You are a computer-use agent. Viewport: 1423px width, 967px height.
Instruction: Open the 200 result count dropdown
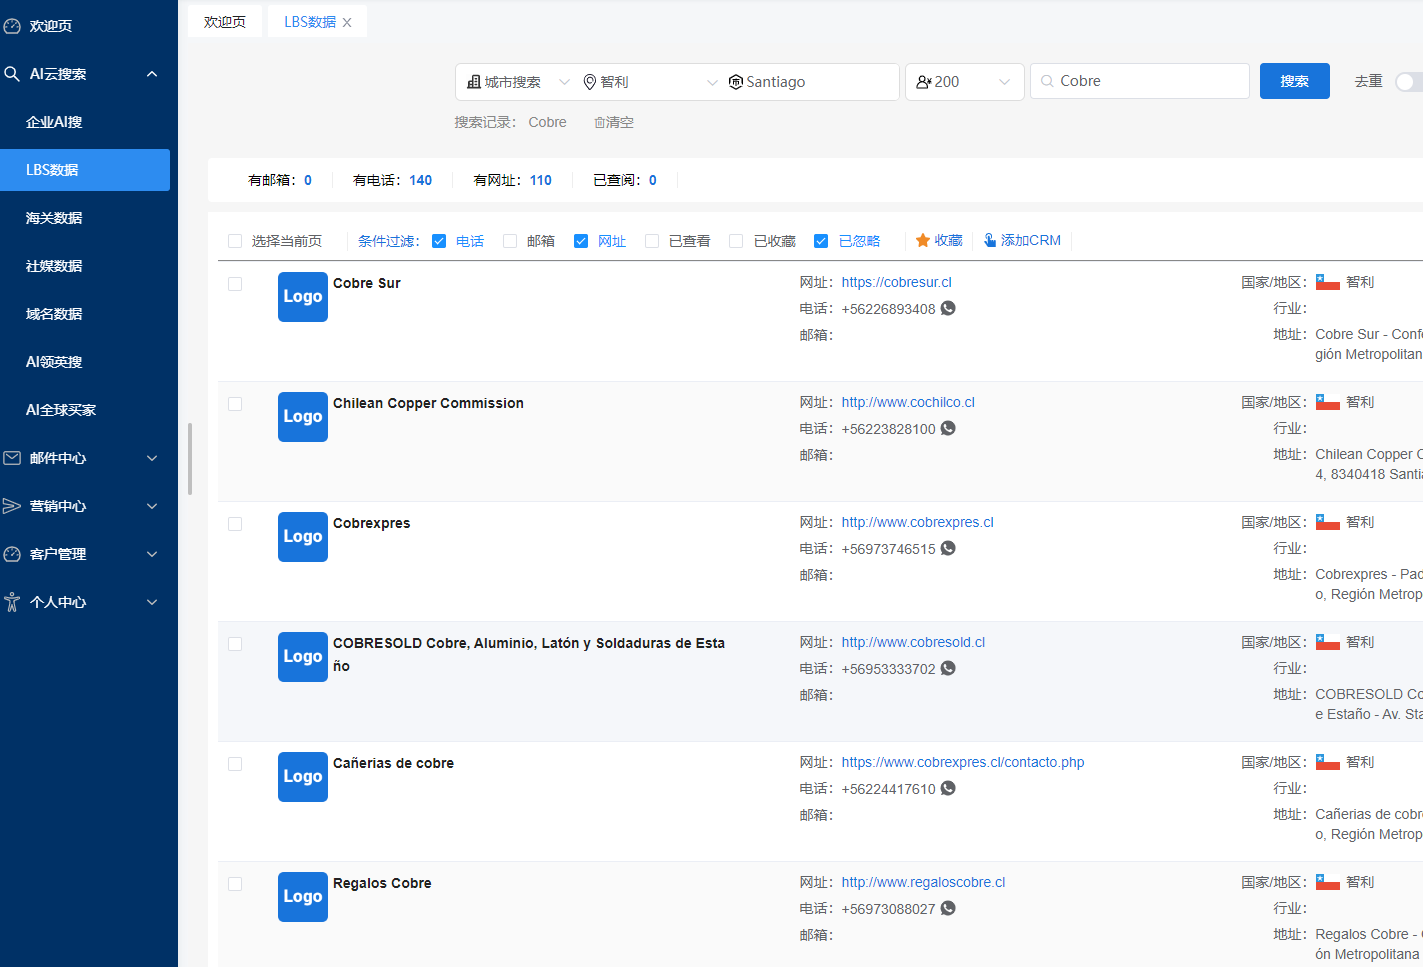pos(965,82)
